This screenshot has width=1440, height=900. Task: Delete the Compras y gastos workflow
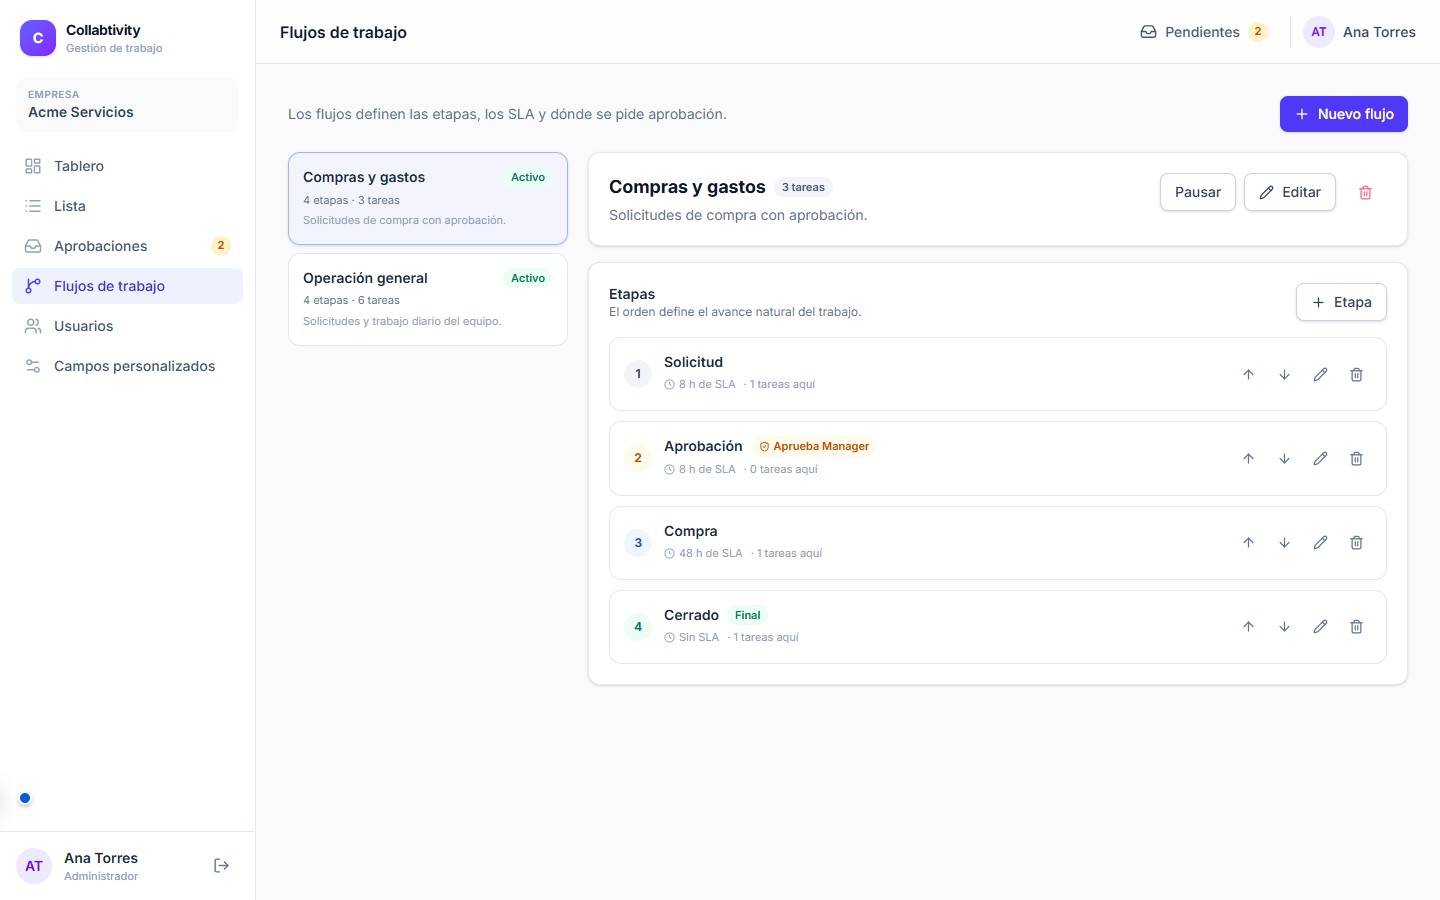click(1365, 192)
